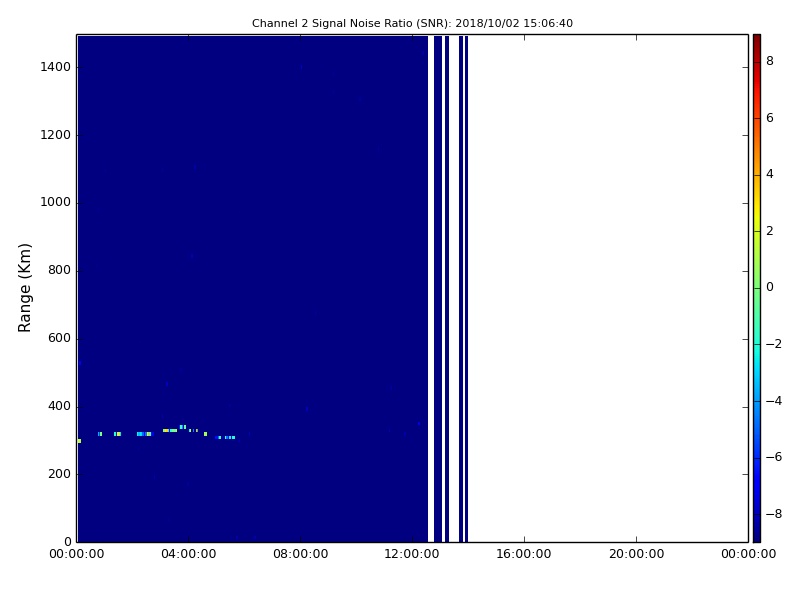This screenshot has width=800, height=600.
Task: Click the 1200 range tick label
Action: (56, 135)
